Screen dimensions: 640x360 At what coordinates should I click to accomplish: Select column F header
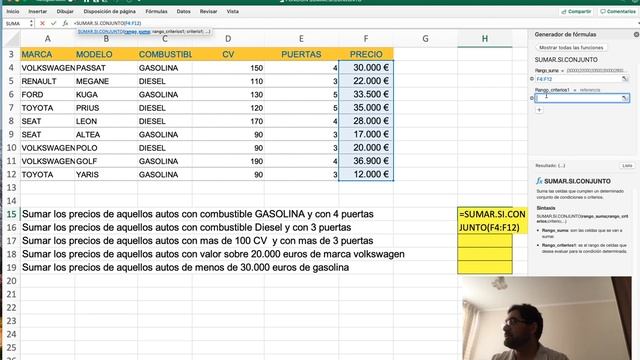click(366, 39)
